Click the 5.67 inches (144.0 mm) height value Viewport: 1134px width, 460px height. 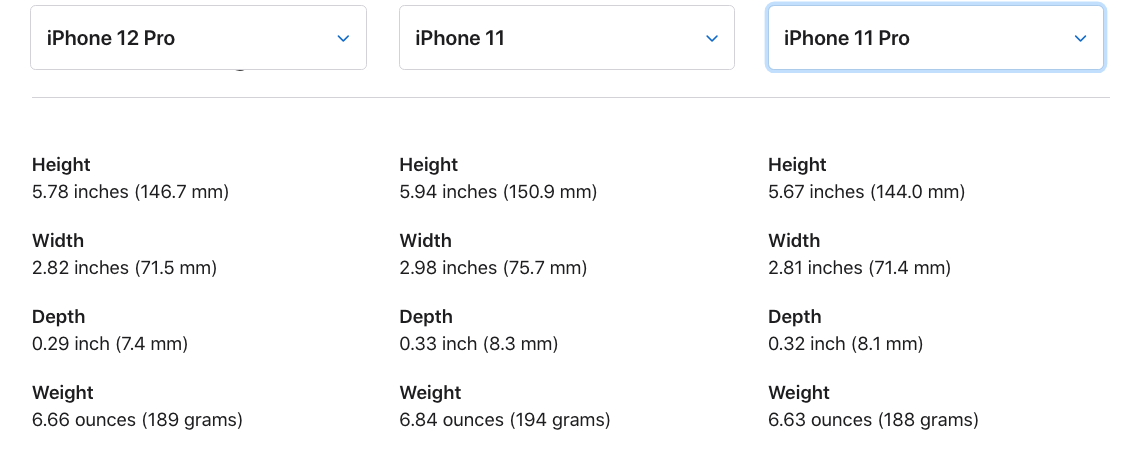click(866, 192)
